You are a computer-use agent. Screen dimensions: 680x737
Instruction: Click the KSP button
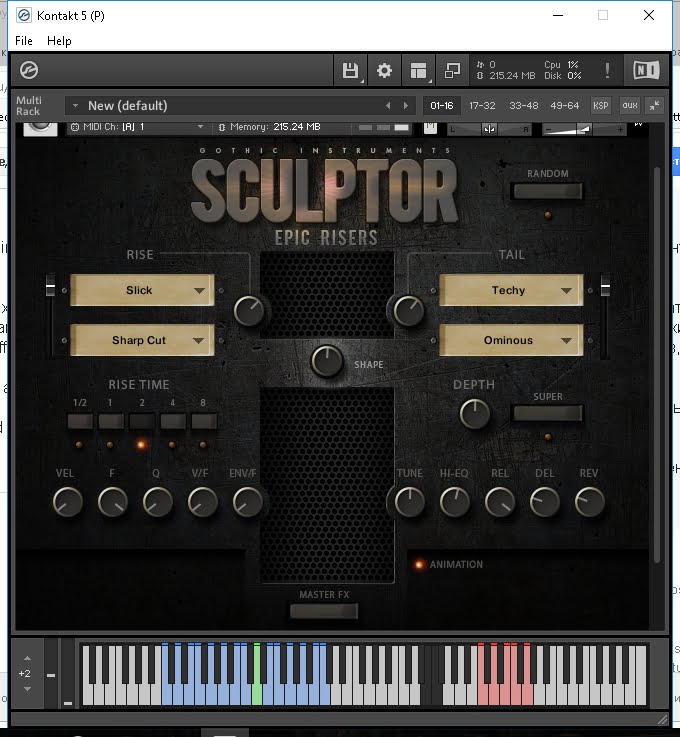click(x=601, y=105)
